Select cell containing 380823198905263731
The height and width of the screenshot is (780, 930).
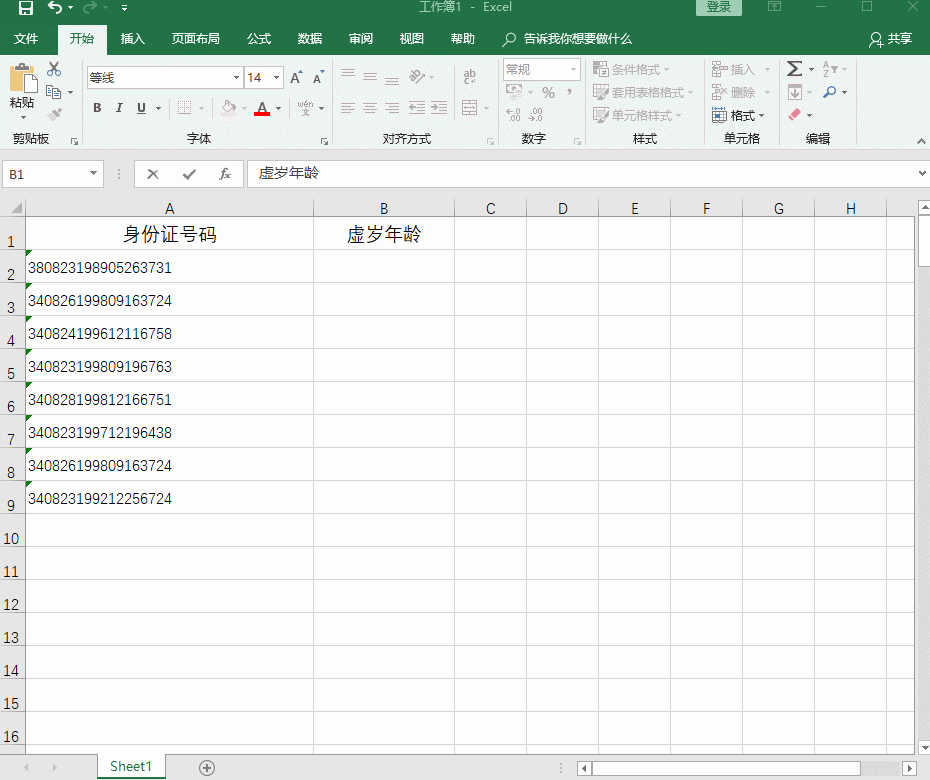point(170,266)
